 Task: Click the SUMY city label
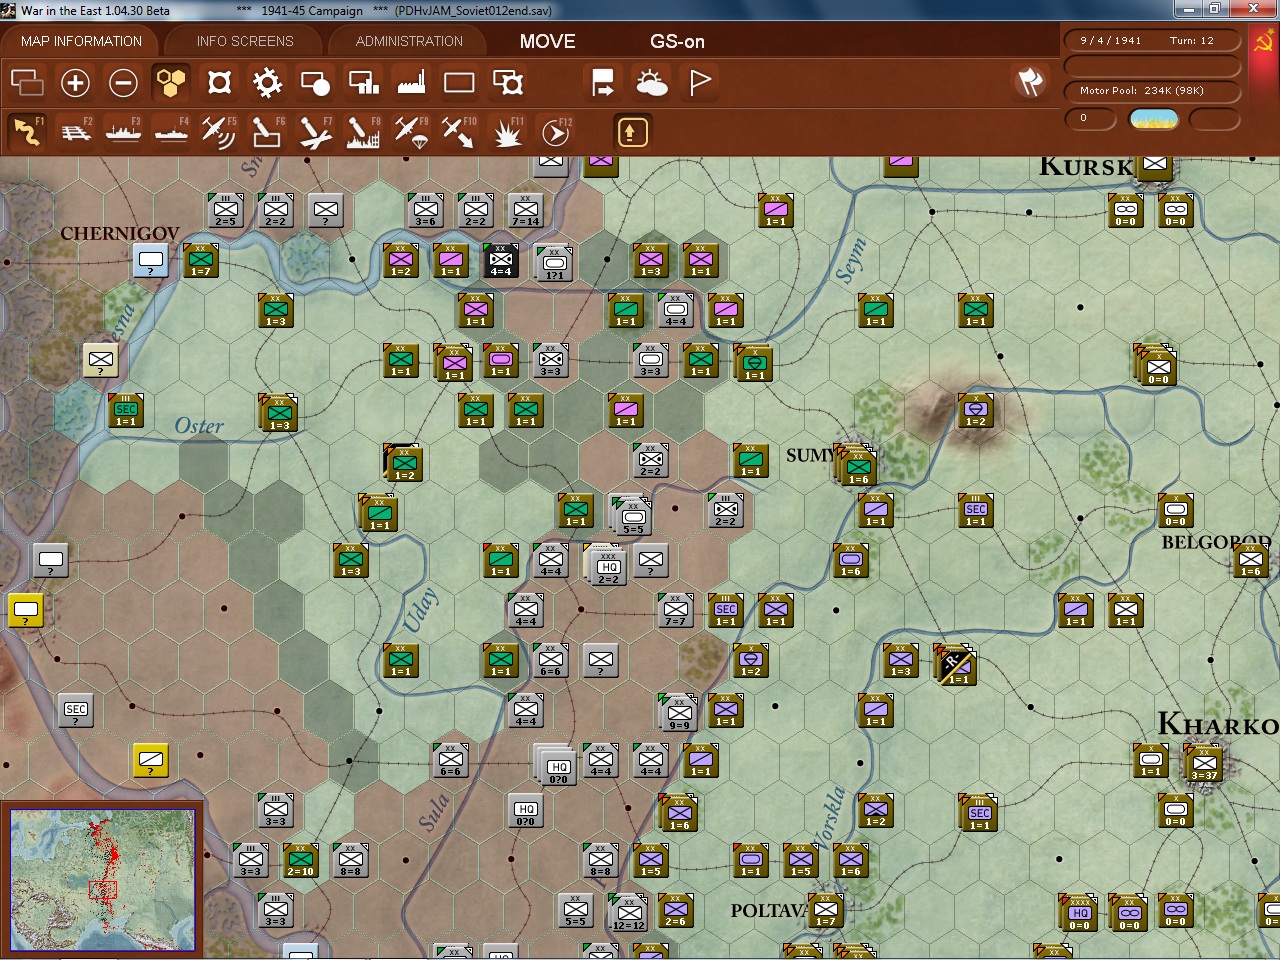point(811,455)
